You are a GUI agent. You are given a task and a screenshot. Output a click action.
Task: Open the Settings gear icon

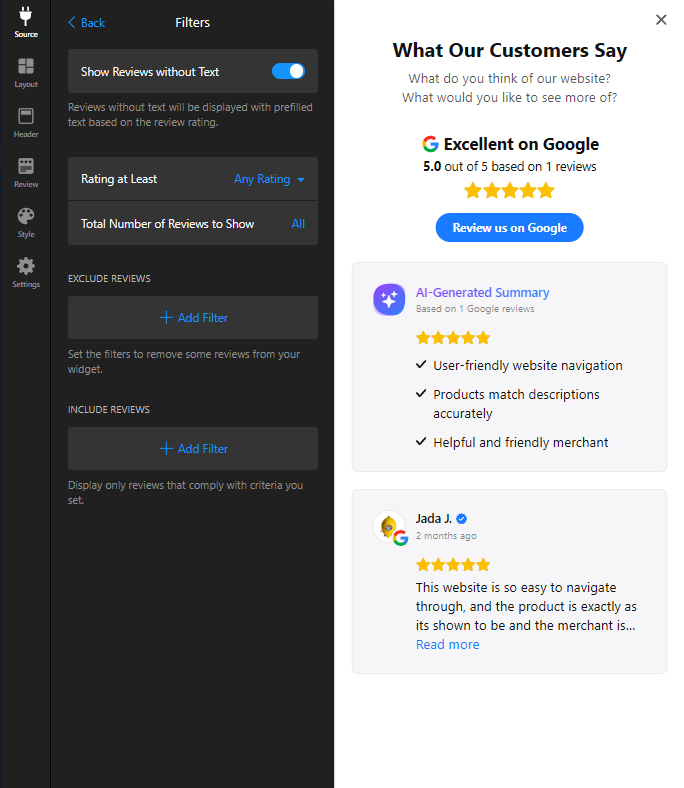(x=26, y=266)
